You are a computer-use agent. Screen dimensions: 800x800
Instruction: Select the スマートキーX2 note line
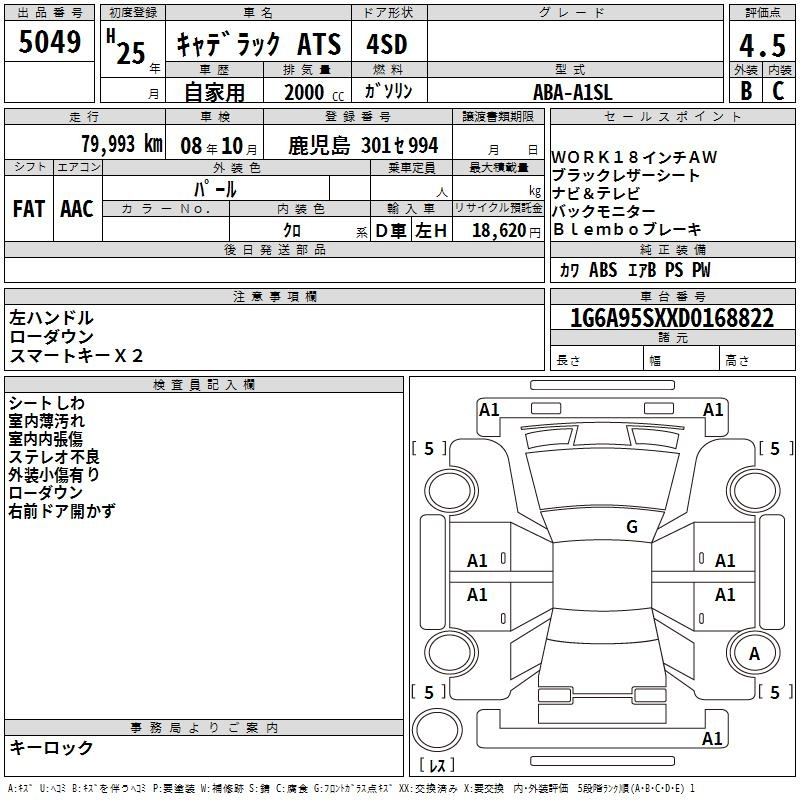tap(76, 355)
